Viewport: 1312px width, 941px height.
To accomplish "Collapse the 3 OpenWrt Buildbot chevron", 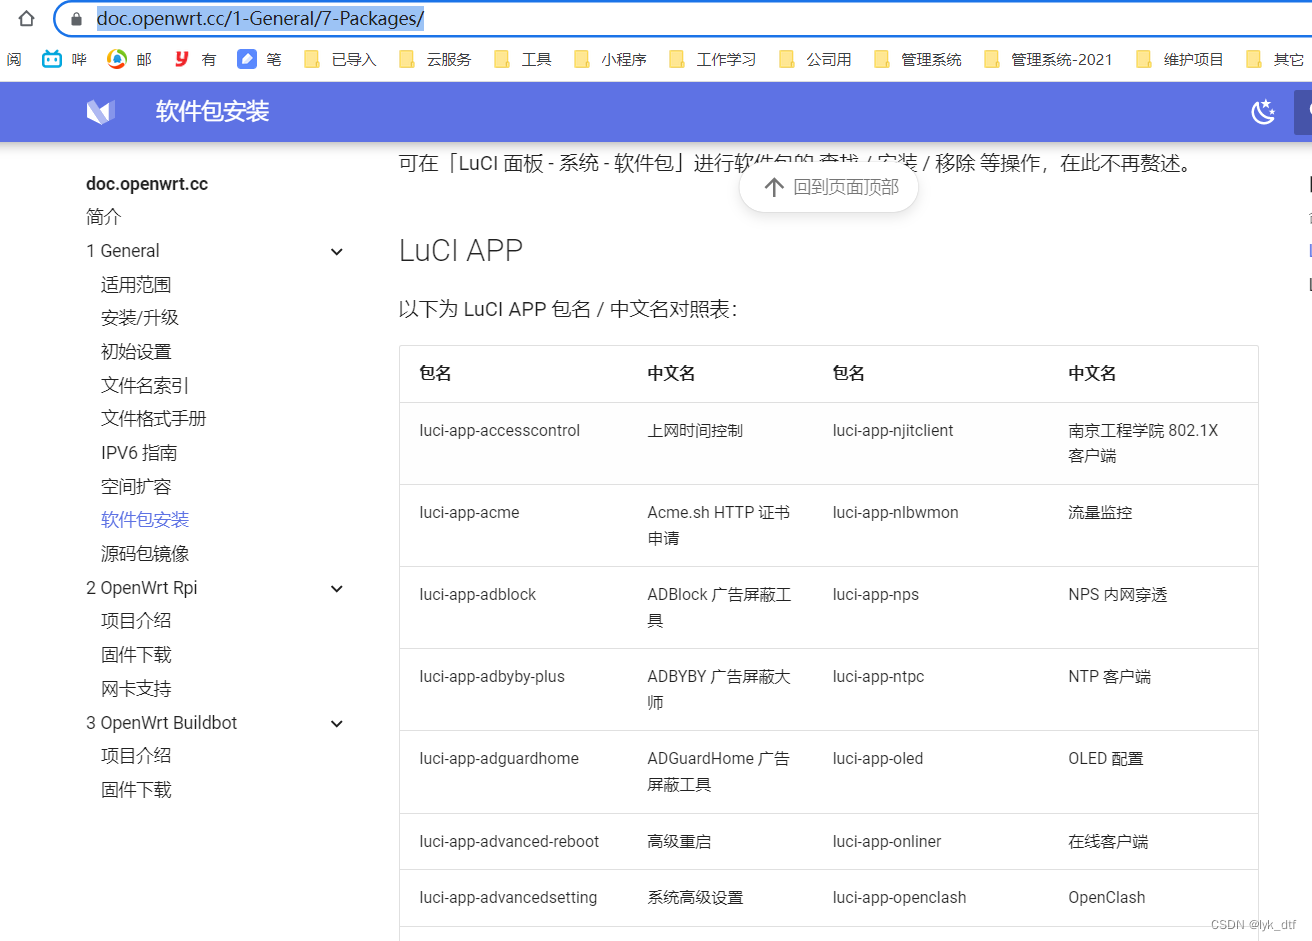I will pyautogui.click(x=337, y=724).
